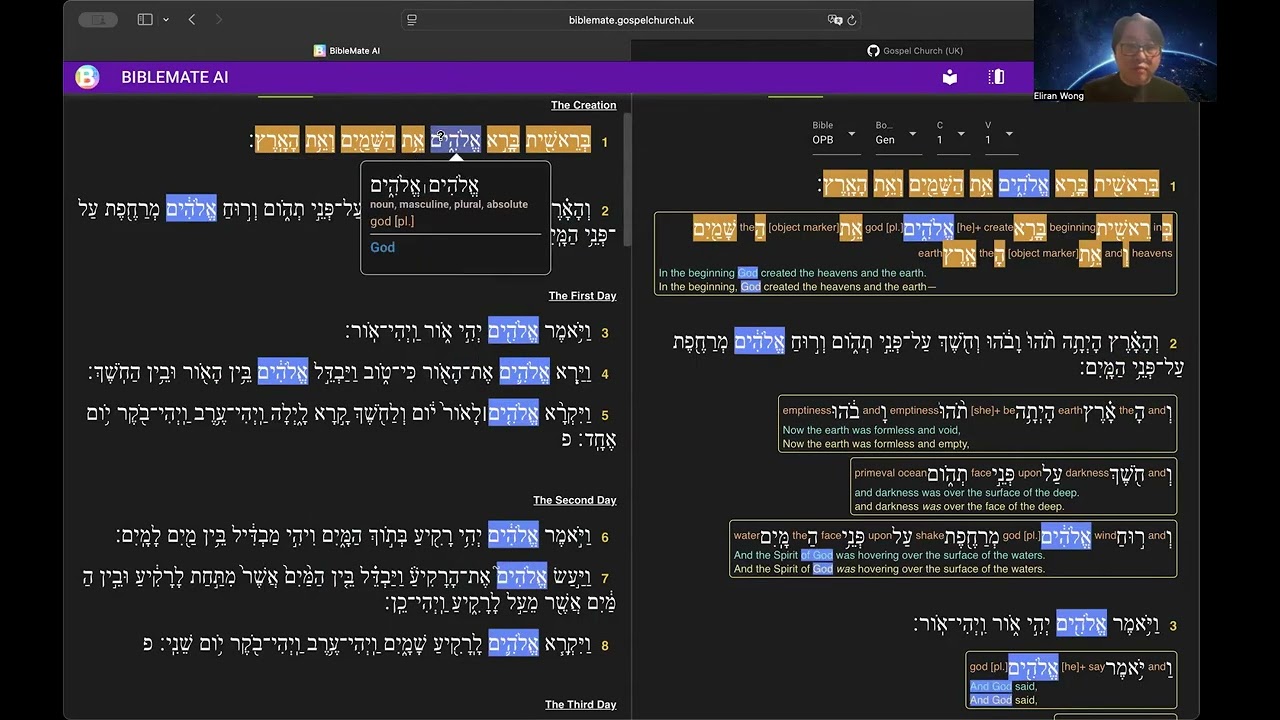Click verse number 8 in left panel
This screenshot has width=1280, height=720.
click(604, 646)
